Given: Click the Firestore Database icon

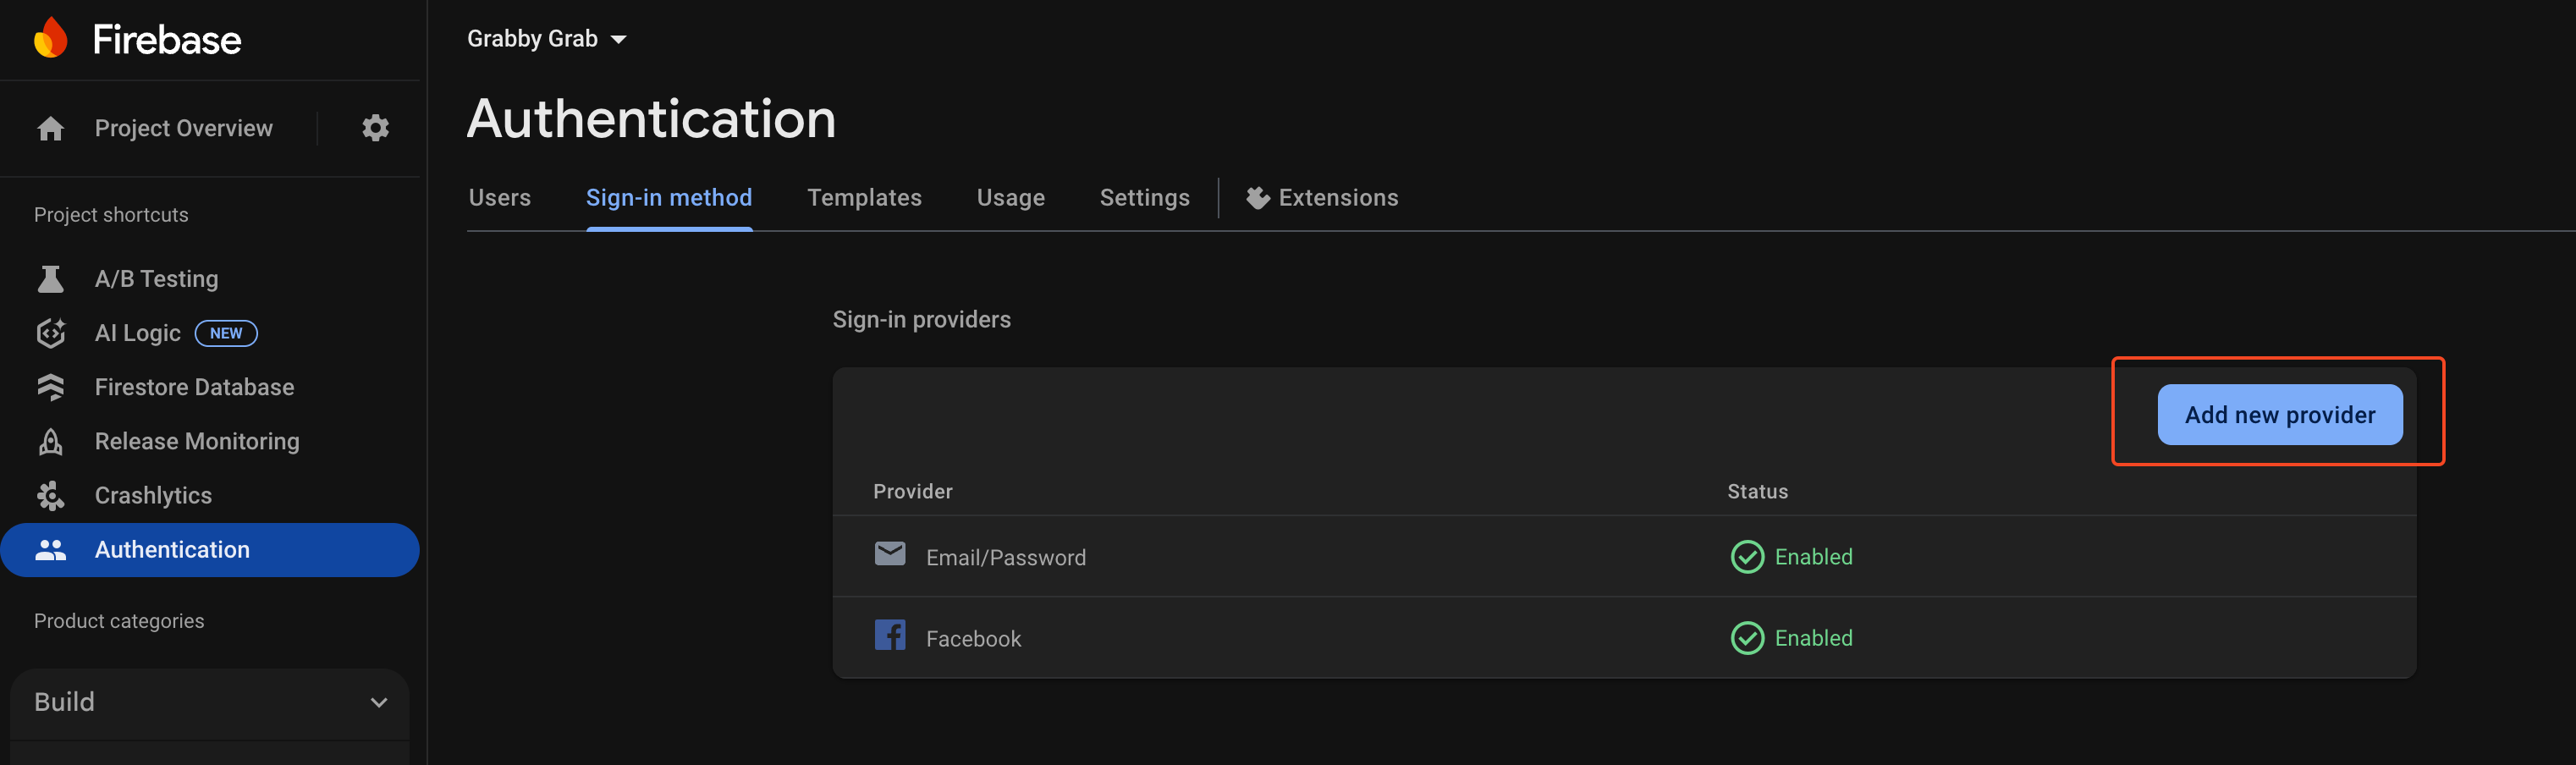Looking at the screenshot, I should coord(50,387).
